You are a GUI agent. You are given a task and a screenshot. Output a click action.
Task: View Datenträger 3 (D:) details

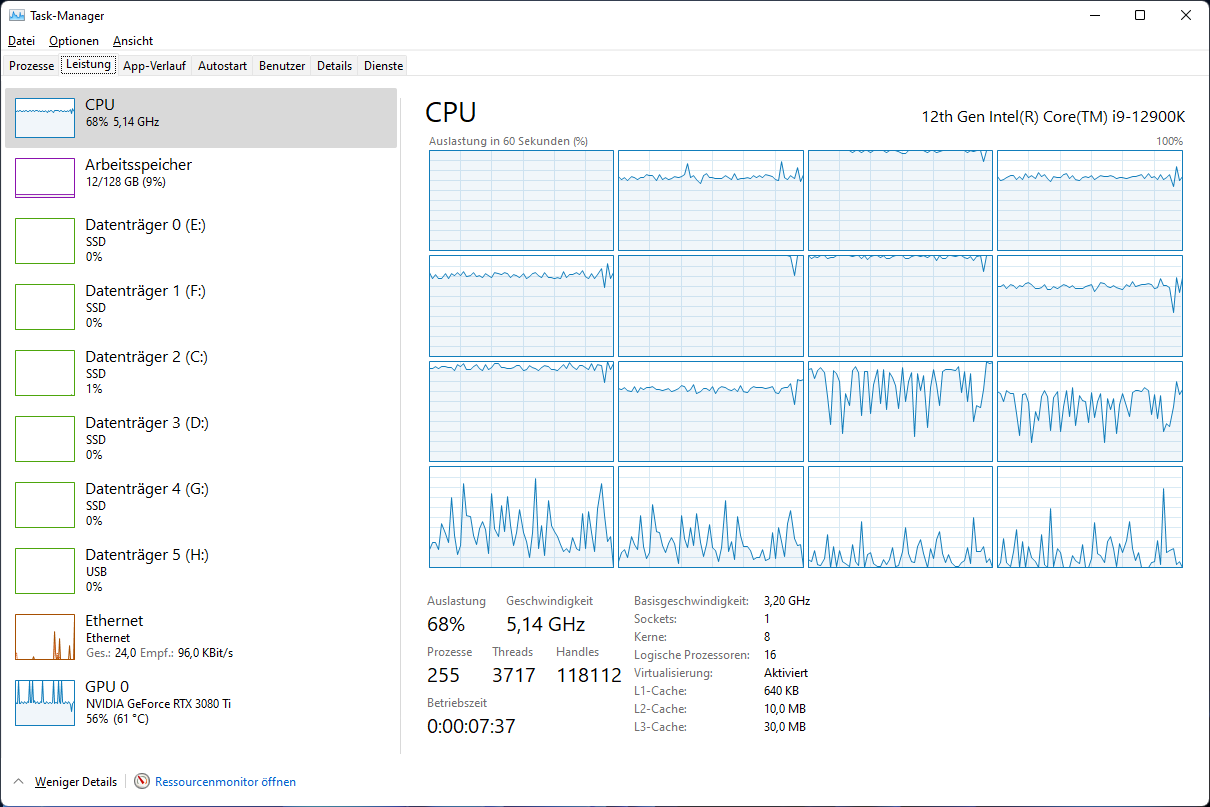tap(150, 438)
